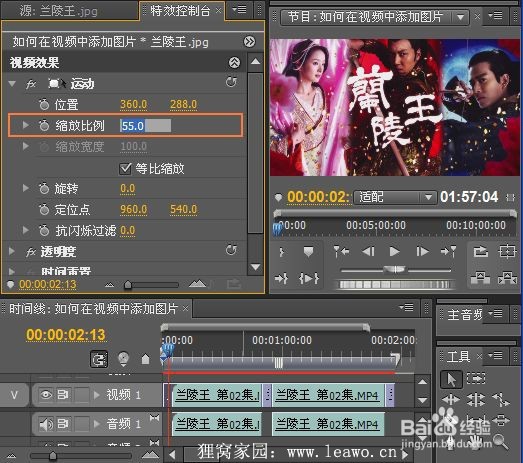
Task: Show the timeline view in Effect Controls
Action: tap(249, 42)
